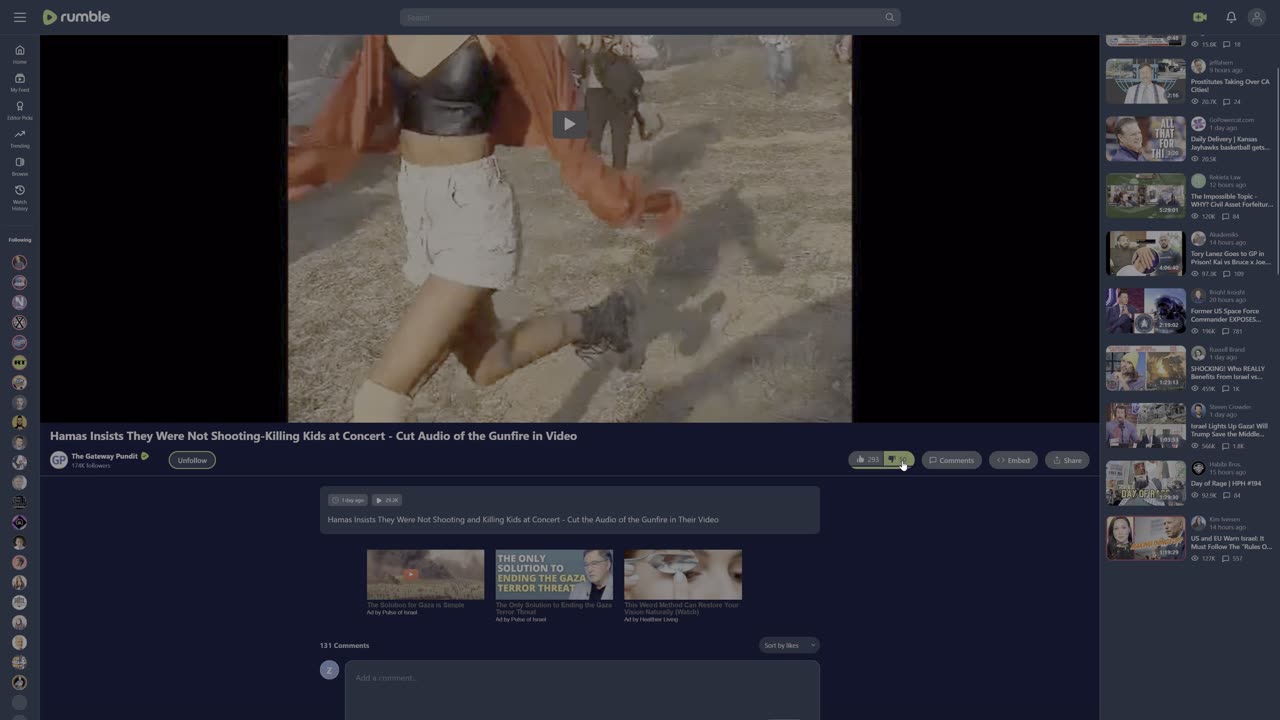Open 'Tory Lanez Goes to GP' video title
Viewport: 1280px width, 720px height.
(1230, 258)
